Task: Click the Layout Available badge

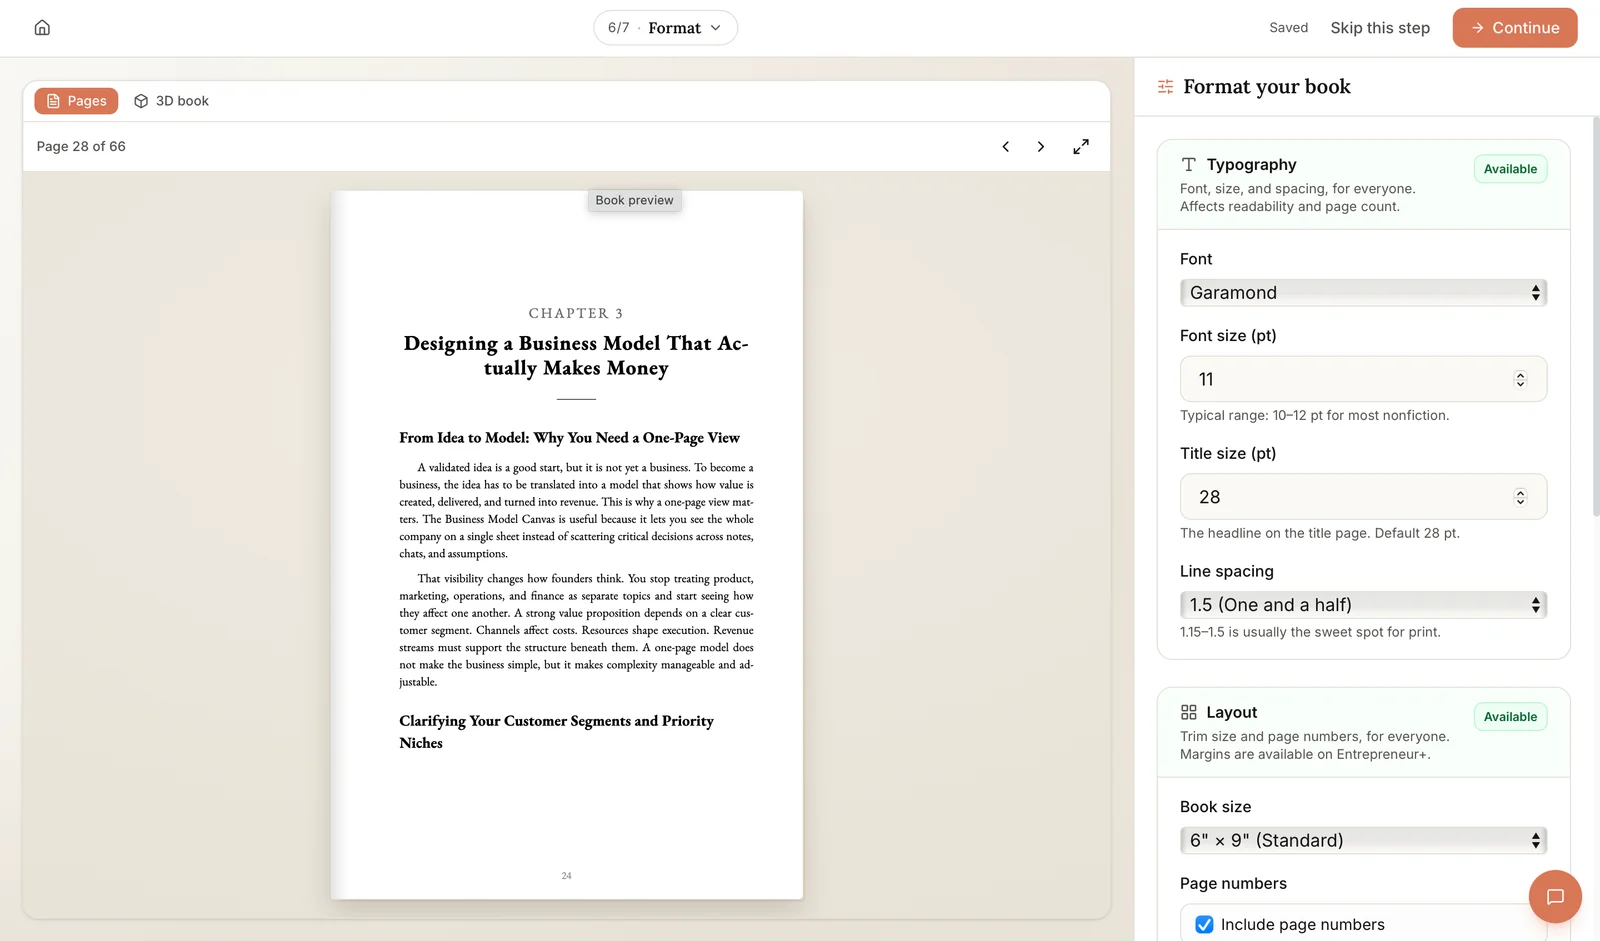Action: pos(1510,717)
